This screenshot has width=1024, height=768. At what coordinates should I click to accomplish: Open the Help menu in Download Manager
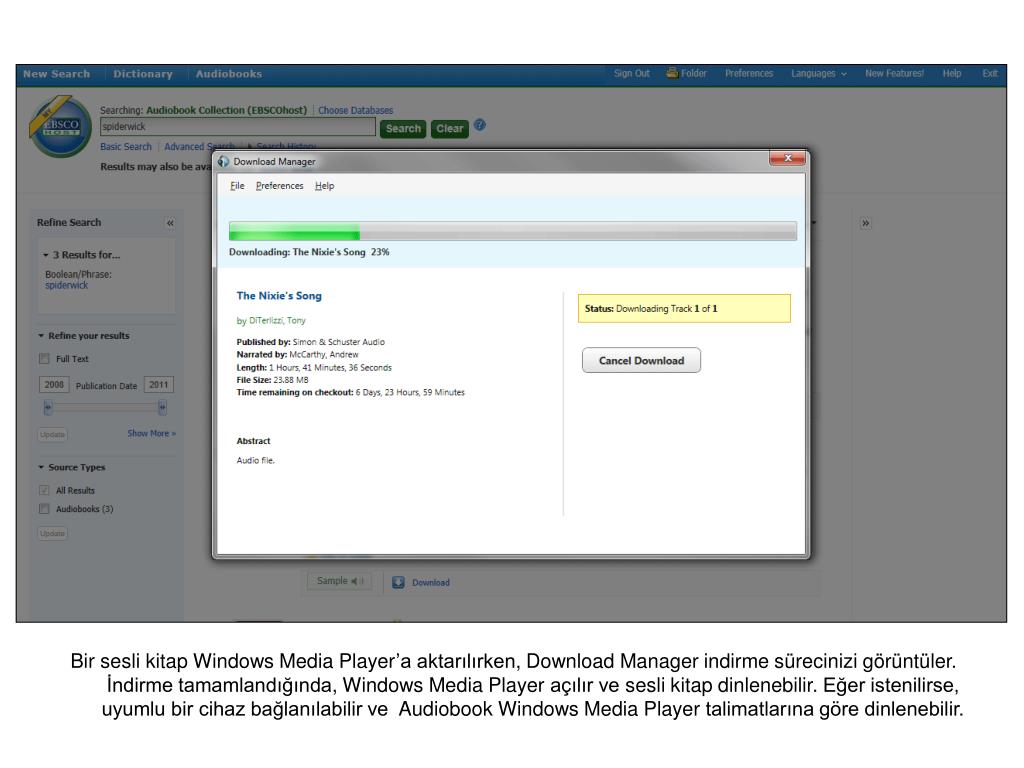[325, 185]
